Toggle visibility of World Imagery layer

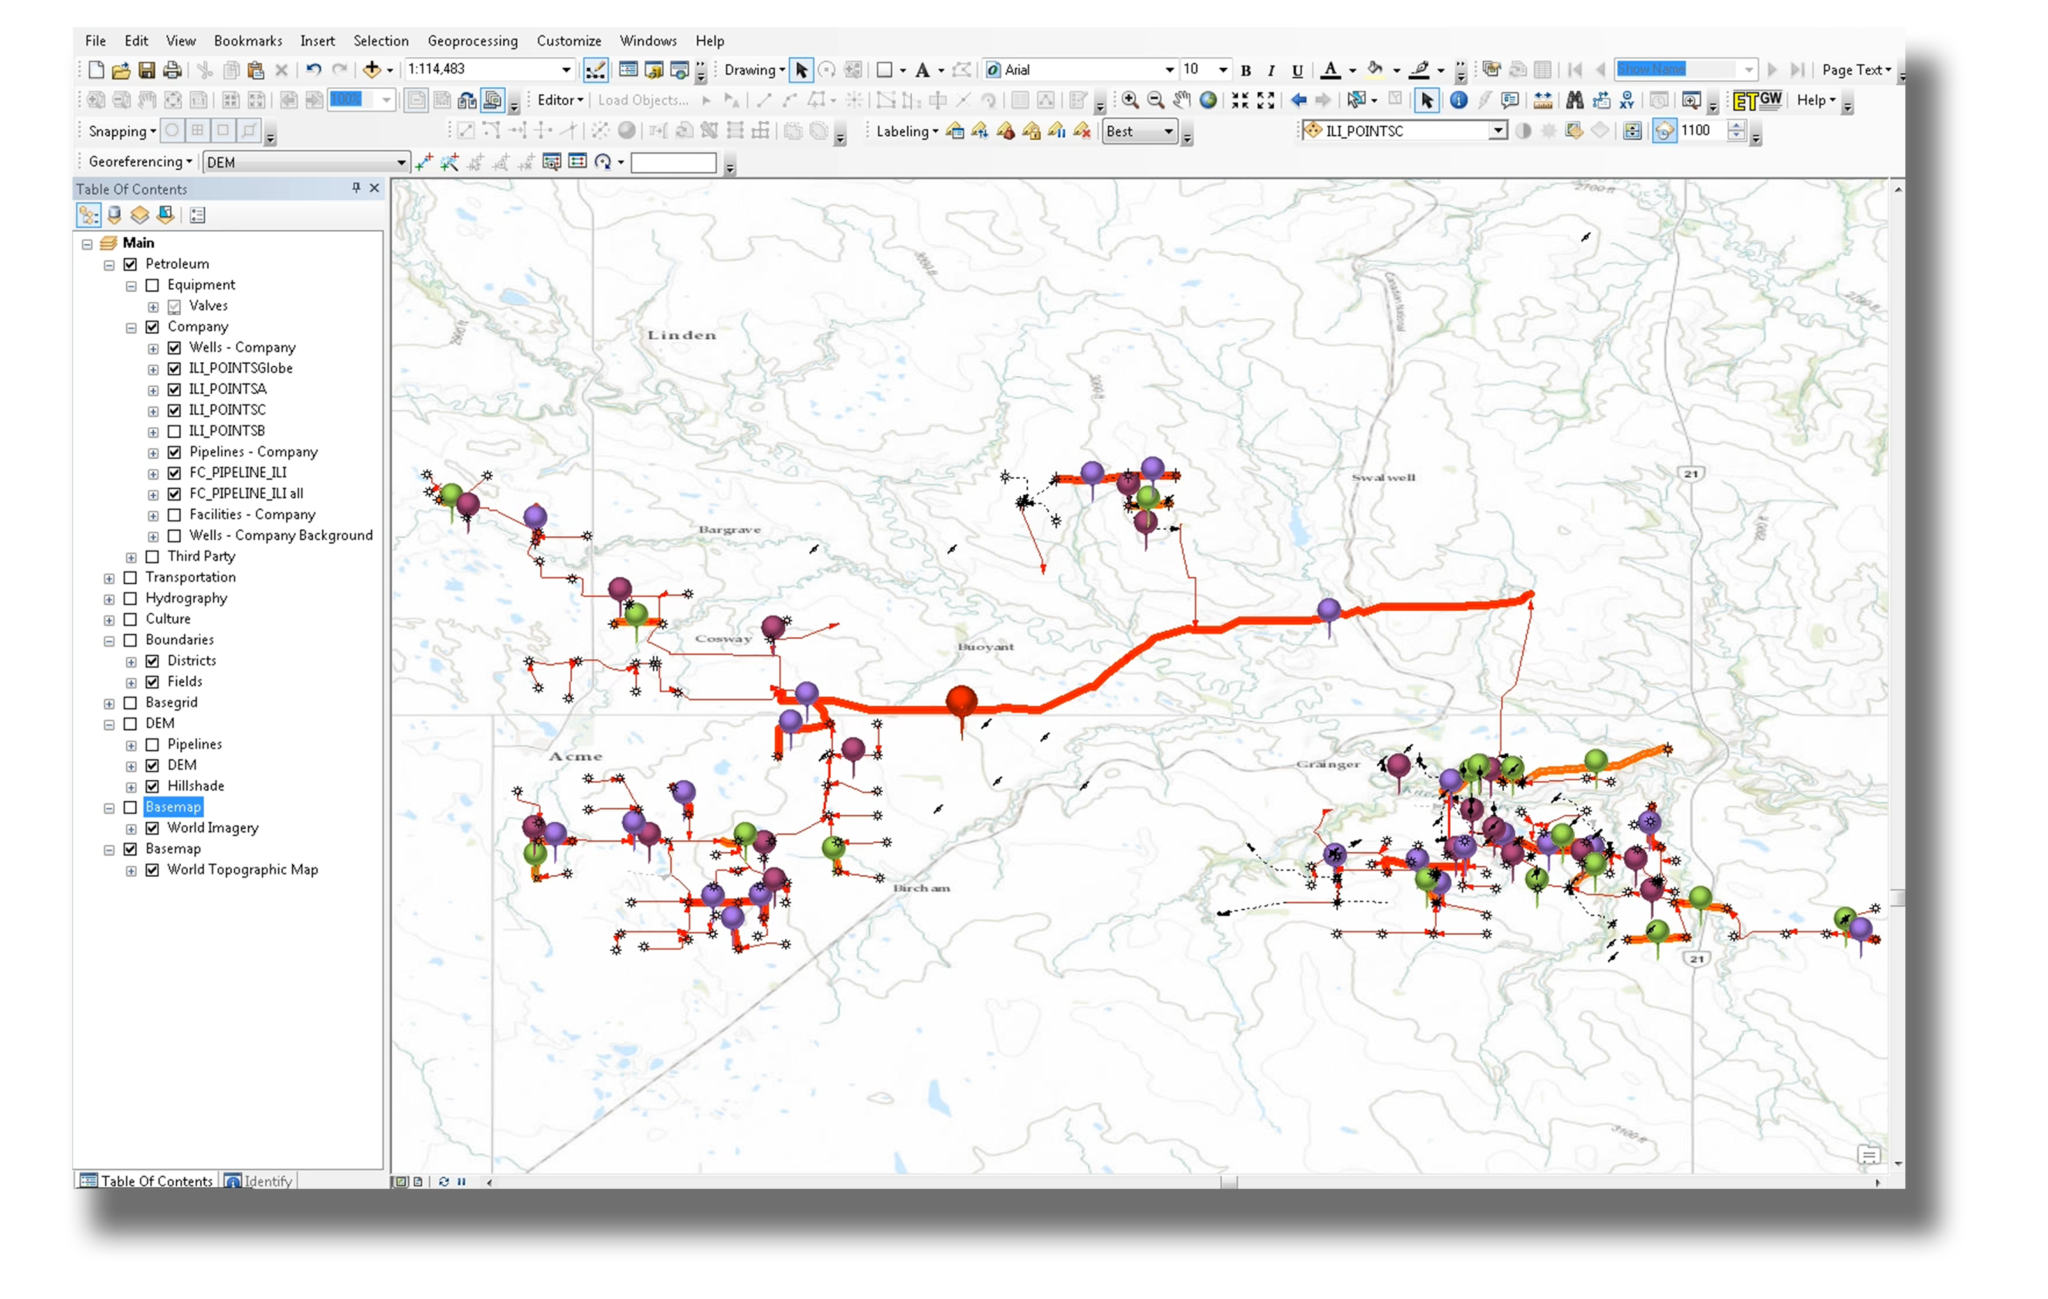pyautogui.click(x=152, y=827)
